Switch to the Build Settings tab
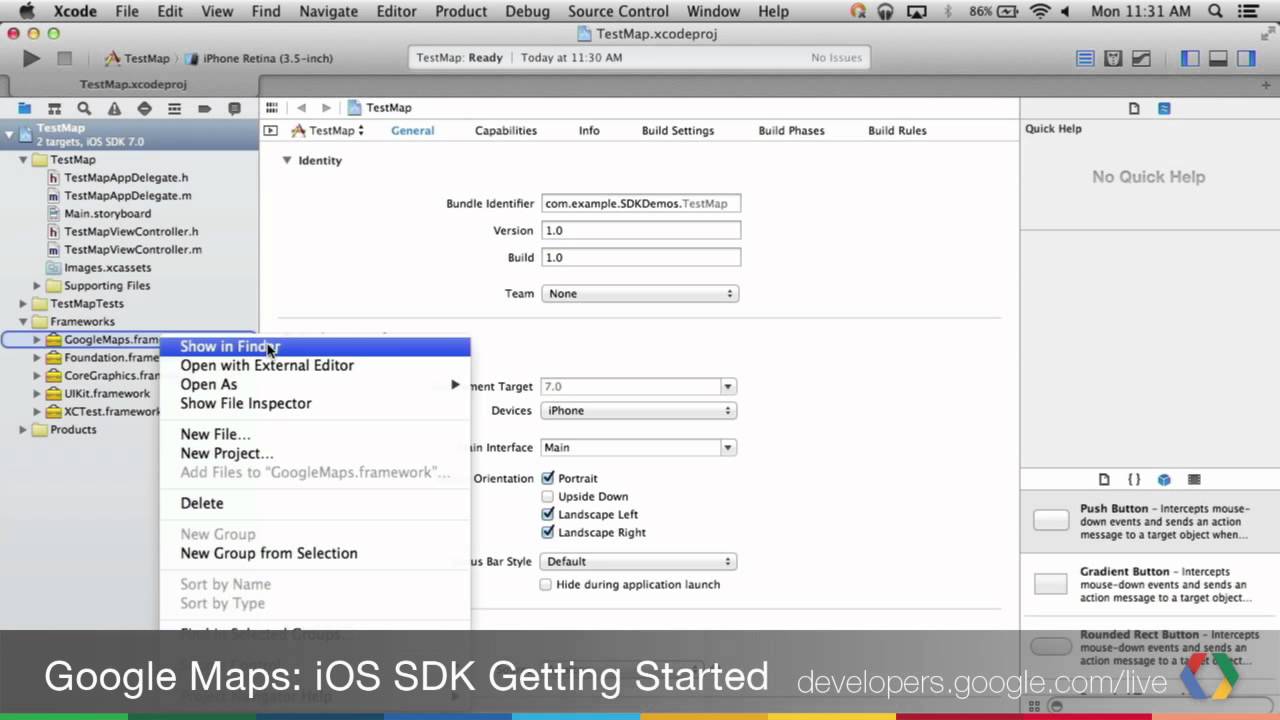1280x720 pixels. [678, 130]
